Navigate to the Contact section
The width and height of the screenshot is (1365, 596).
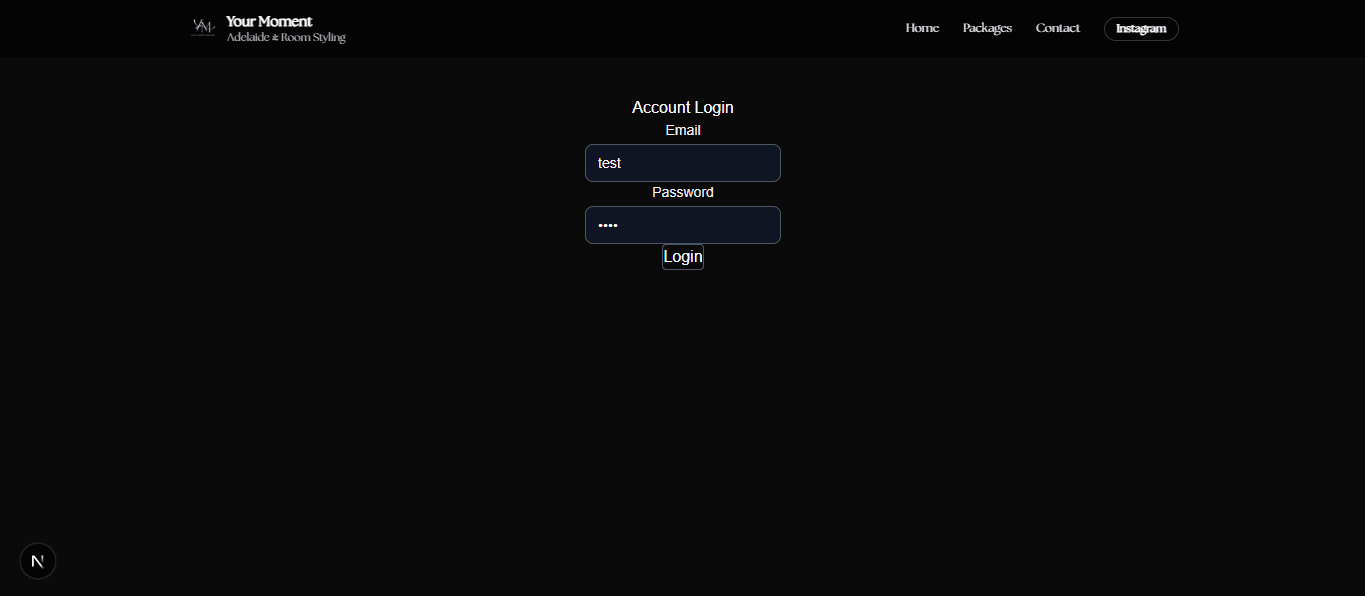point(1057,28)
